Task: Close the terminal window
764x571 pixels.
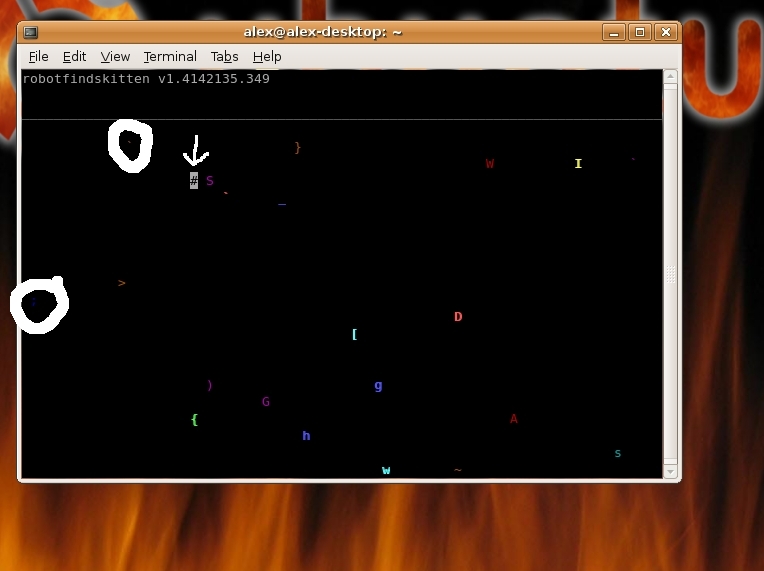Action: coord(666,33)
